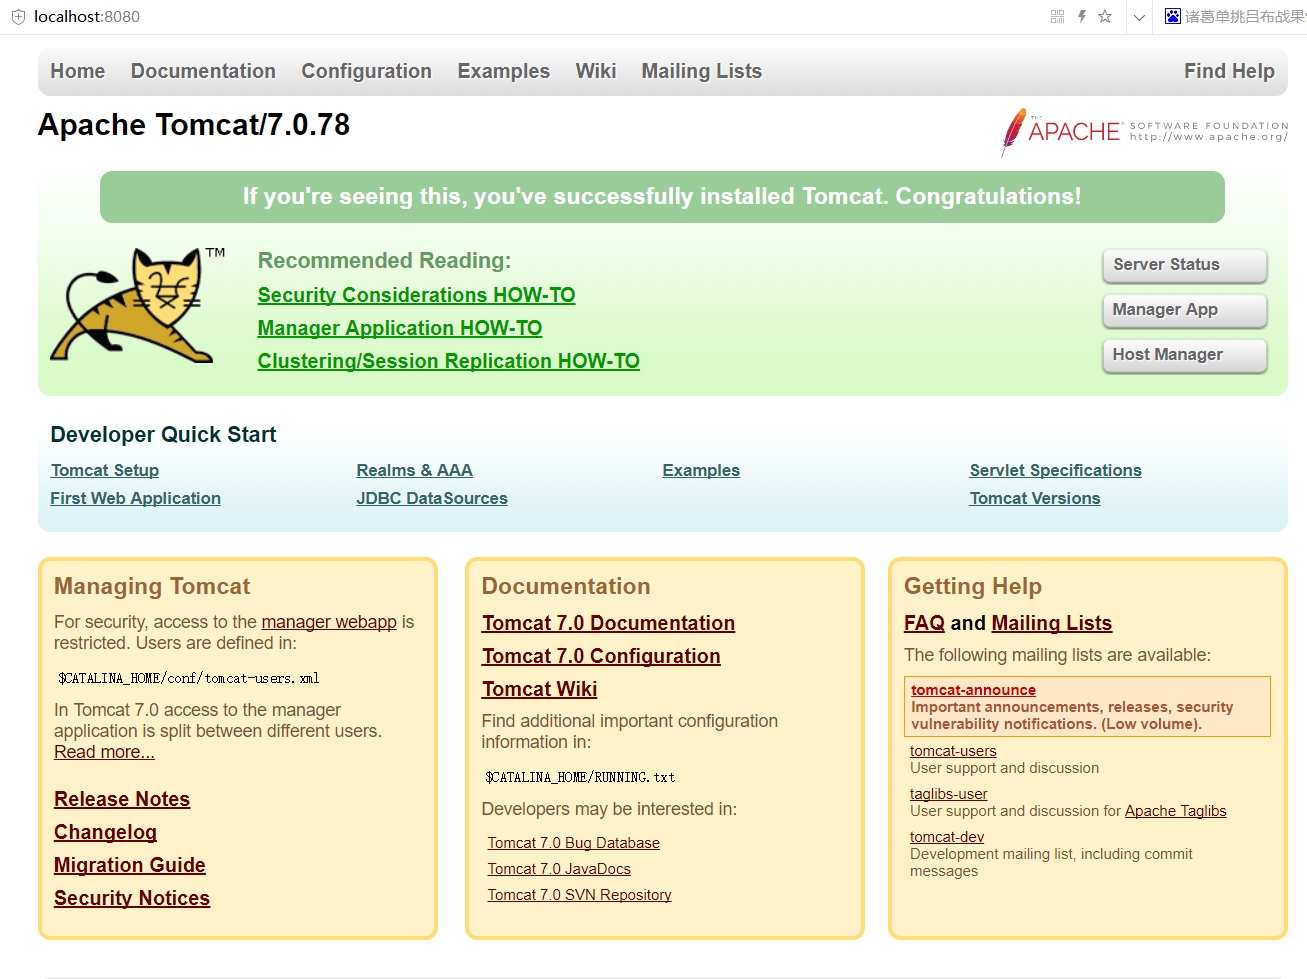Open Getting Help Mailing Lists link
This screenshot has width=1307, height=979.
[1051, 623]
